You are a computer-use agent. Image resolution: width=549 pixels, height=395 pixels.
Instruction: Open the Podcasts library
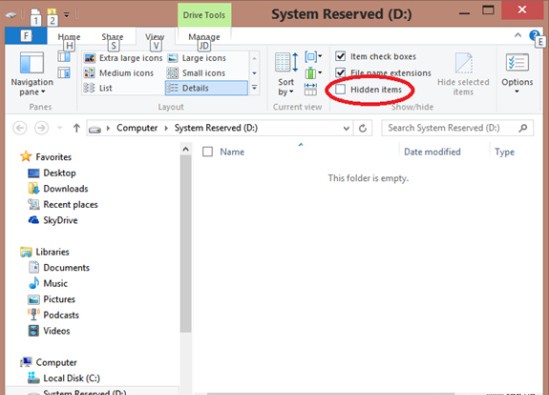(x=53, y=315)
